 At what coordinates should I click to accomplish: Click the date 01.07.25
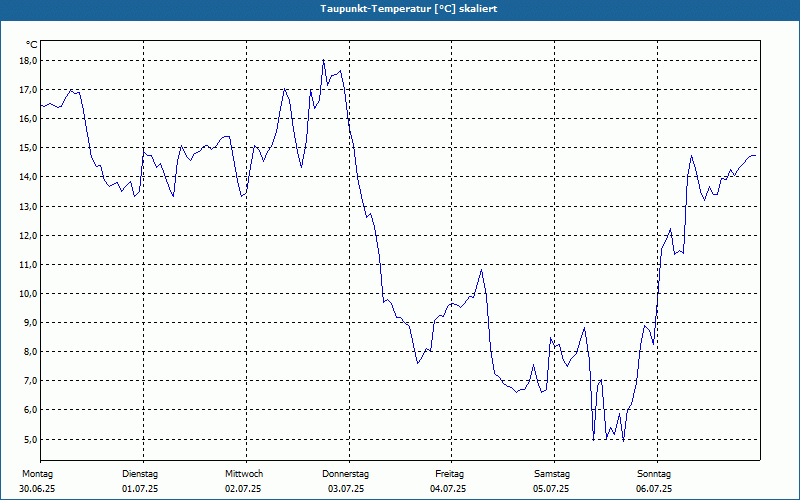(x=140, y=489)
